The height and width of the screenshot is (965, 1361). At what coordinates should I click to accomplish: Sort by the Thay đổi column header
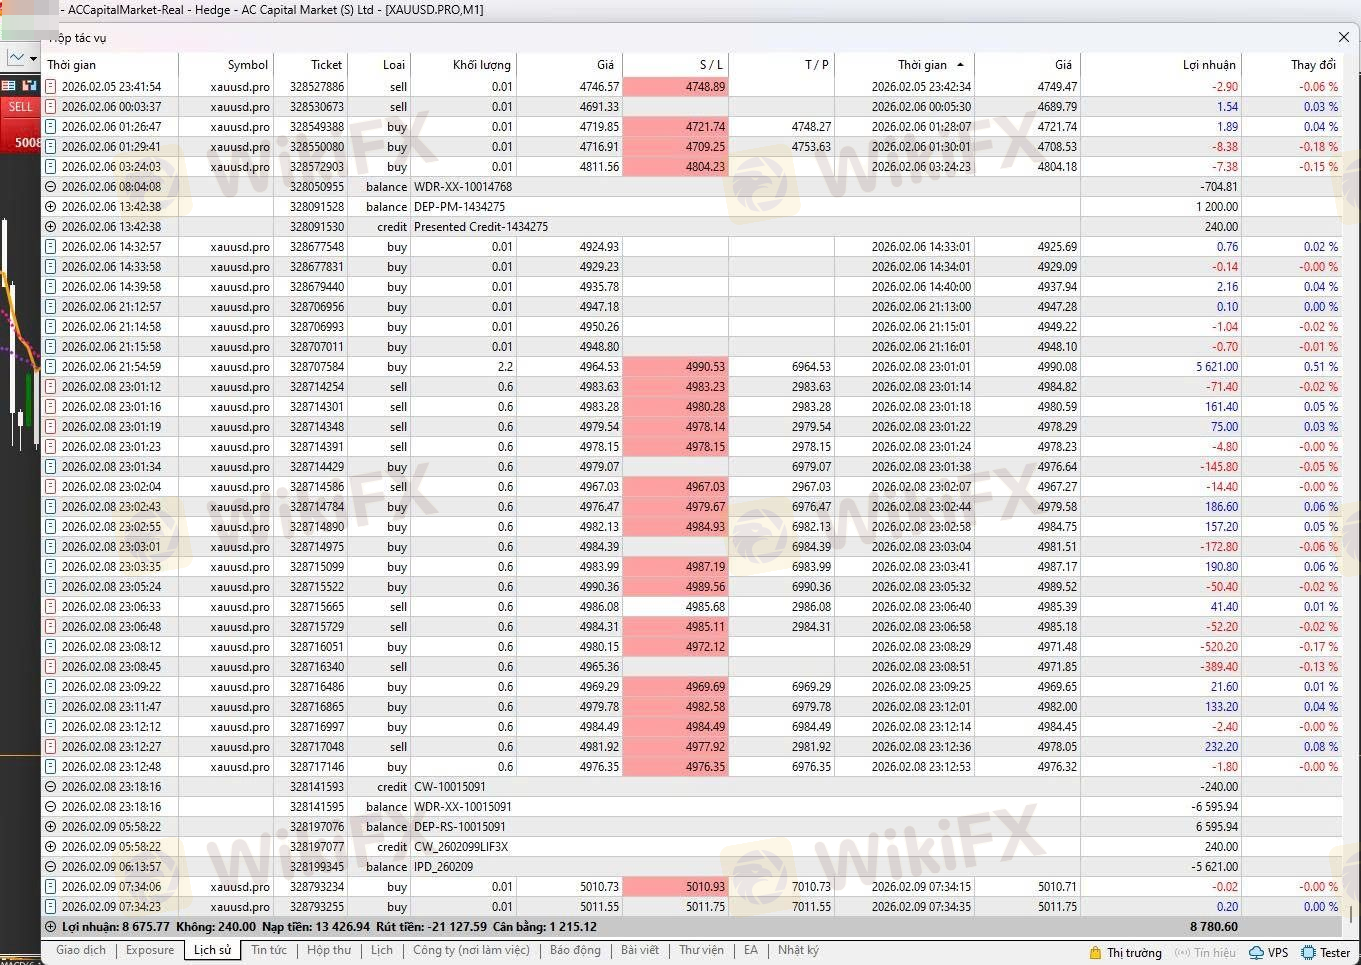(x=1291, y=65)
